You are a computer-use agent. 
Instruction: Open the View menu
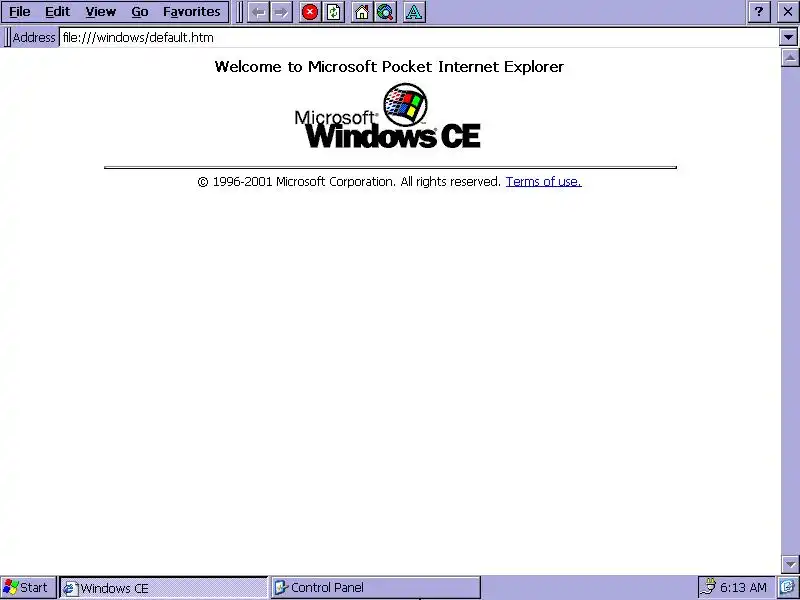(x=101, y=12)
